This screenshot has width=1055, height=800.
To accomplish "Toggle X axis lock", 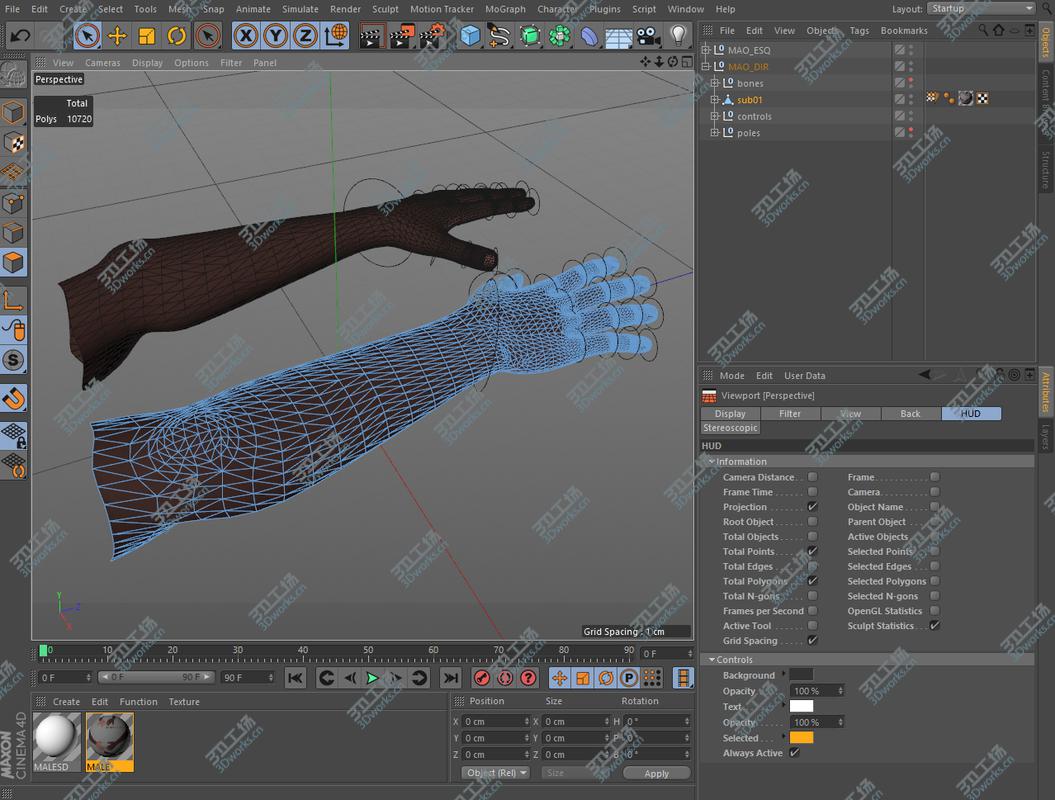I will click(x=246, y=36).
